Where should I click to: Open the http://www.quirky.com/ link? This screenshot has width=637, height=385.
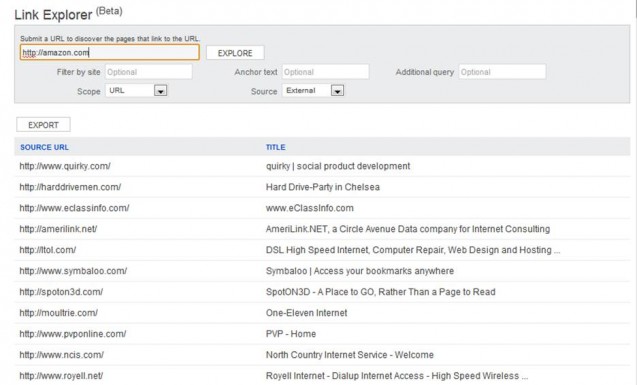click(65, 166)
